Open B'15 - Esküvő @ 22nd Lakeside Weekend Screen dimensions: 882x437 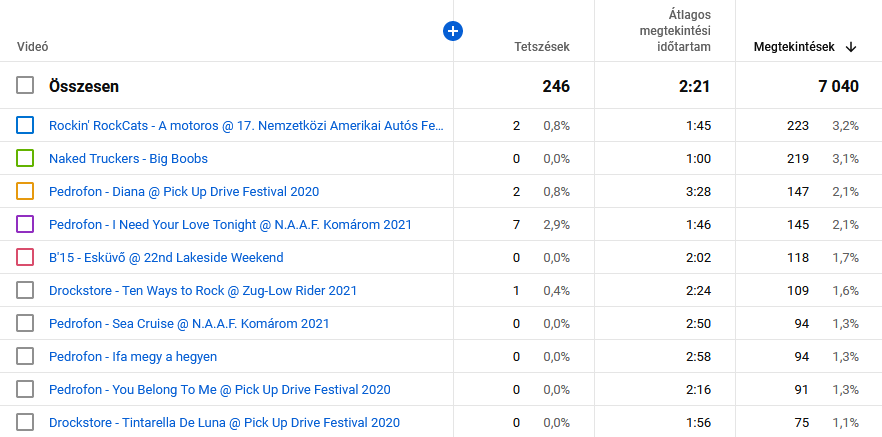(166, 257)
